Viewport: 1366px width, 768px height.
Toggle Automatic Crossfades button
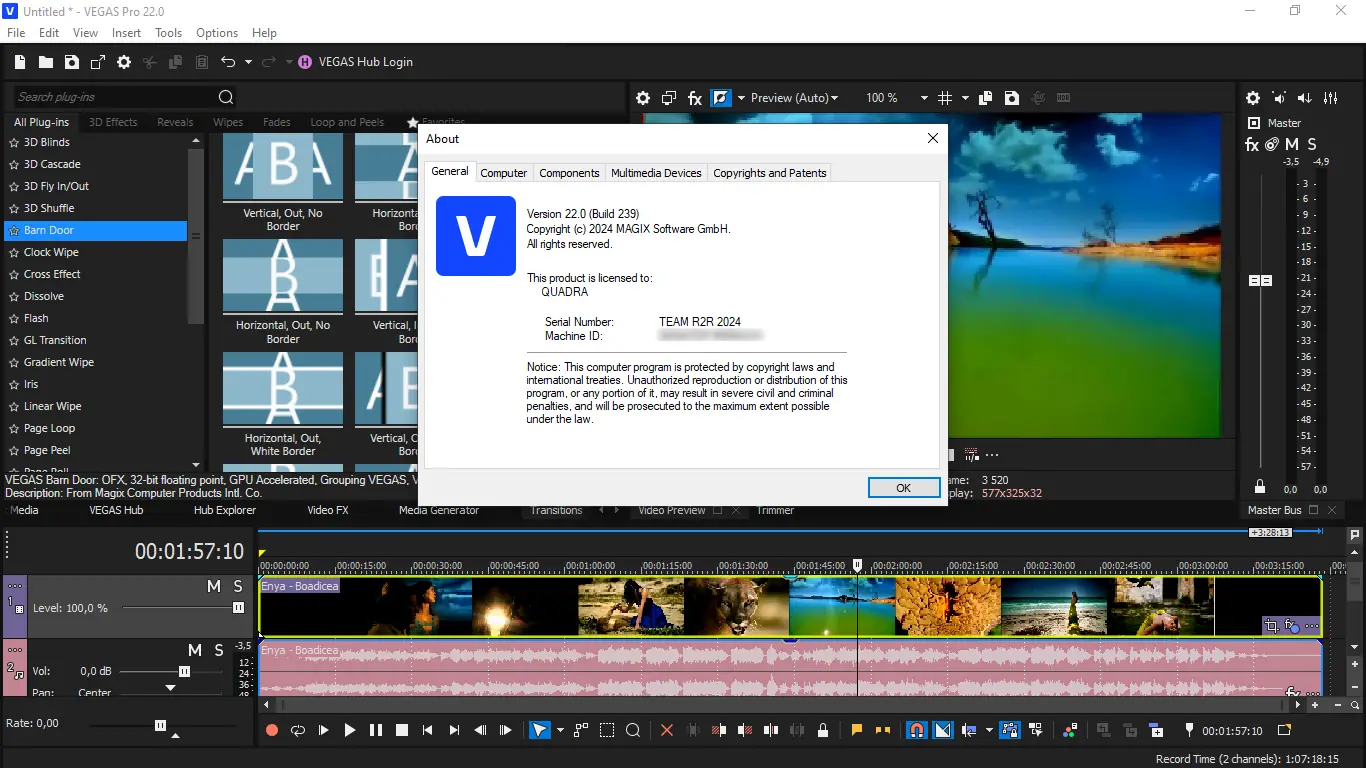[943, 731]
